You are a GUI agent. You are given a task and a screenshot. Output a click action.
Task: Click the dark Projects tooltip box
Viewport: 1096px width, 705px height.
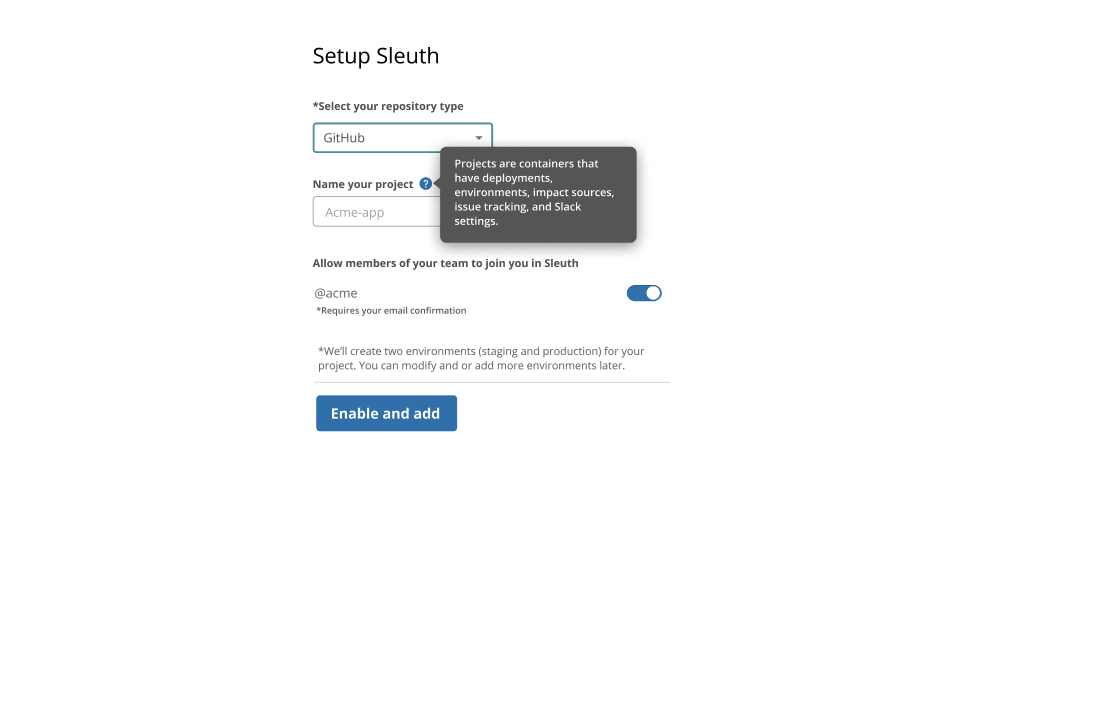(x=538, y=194)
